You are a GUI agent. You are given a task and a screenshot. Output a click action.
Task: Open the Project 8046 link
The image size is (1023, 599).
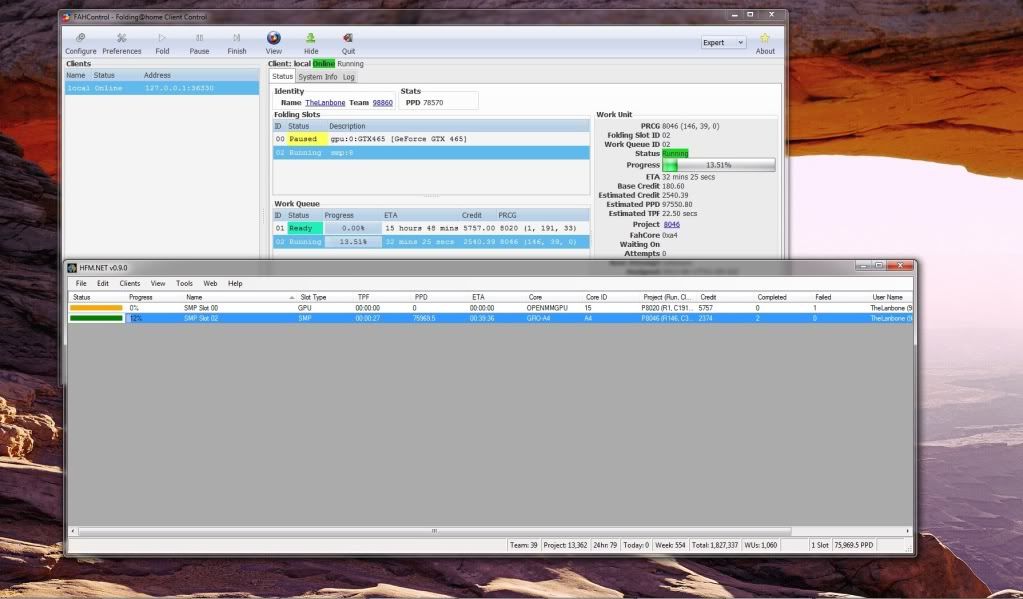[x=671, y=224]
